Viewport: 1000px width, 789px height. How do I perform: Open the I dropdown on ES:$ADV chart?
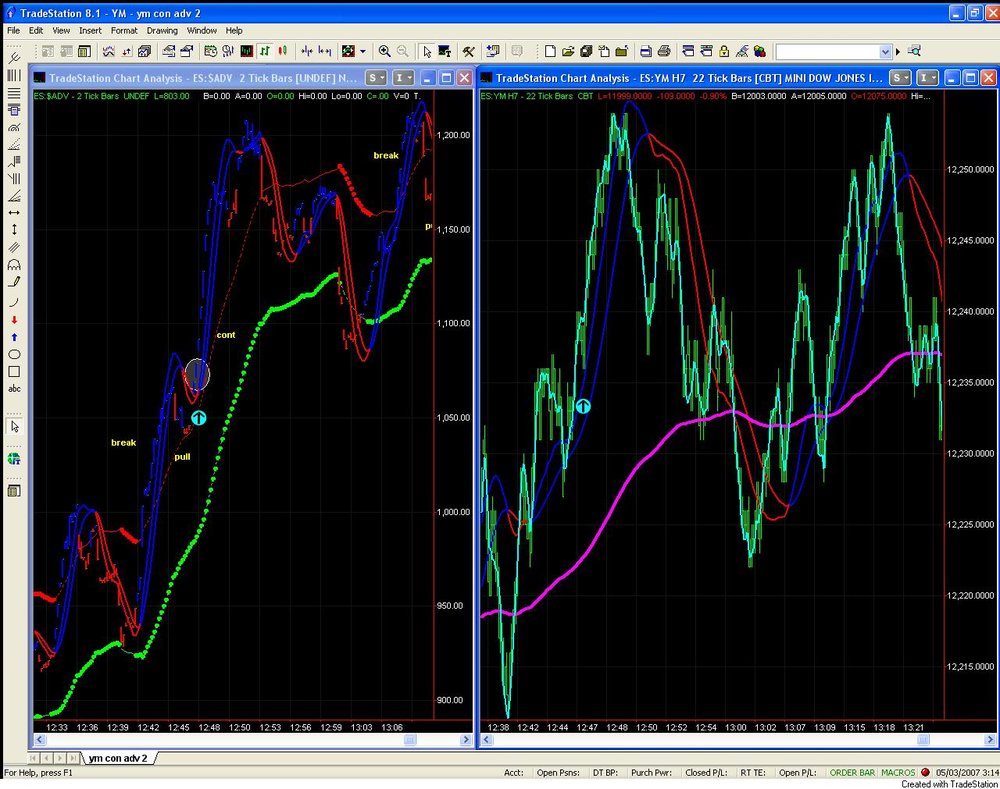pos(404,78)
